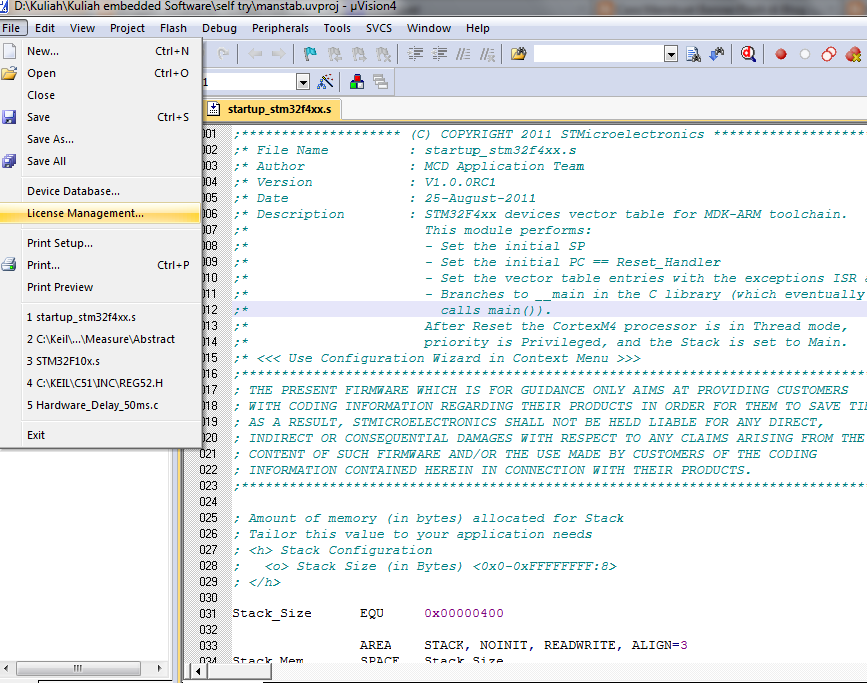Open the View menu
This screenshot has height=683, width=867.
[82, 28]
